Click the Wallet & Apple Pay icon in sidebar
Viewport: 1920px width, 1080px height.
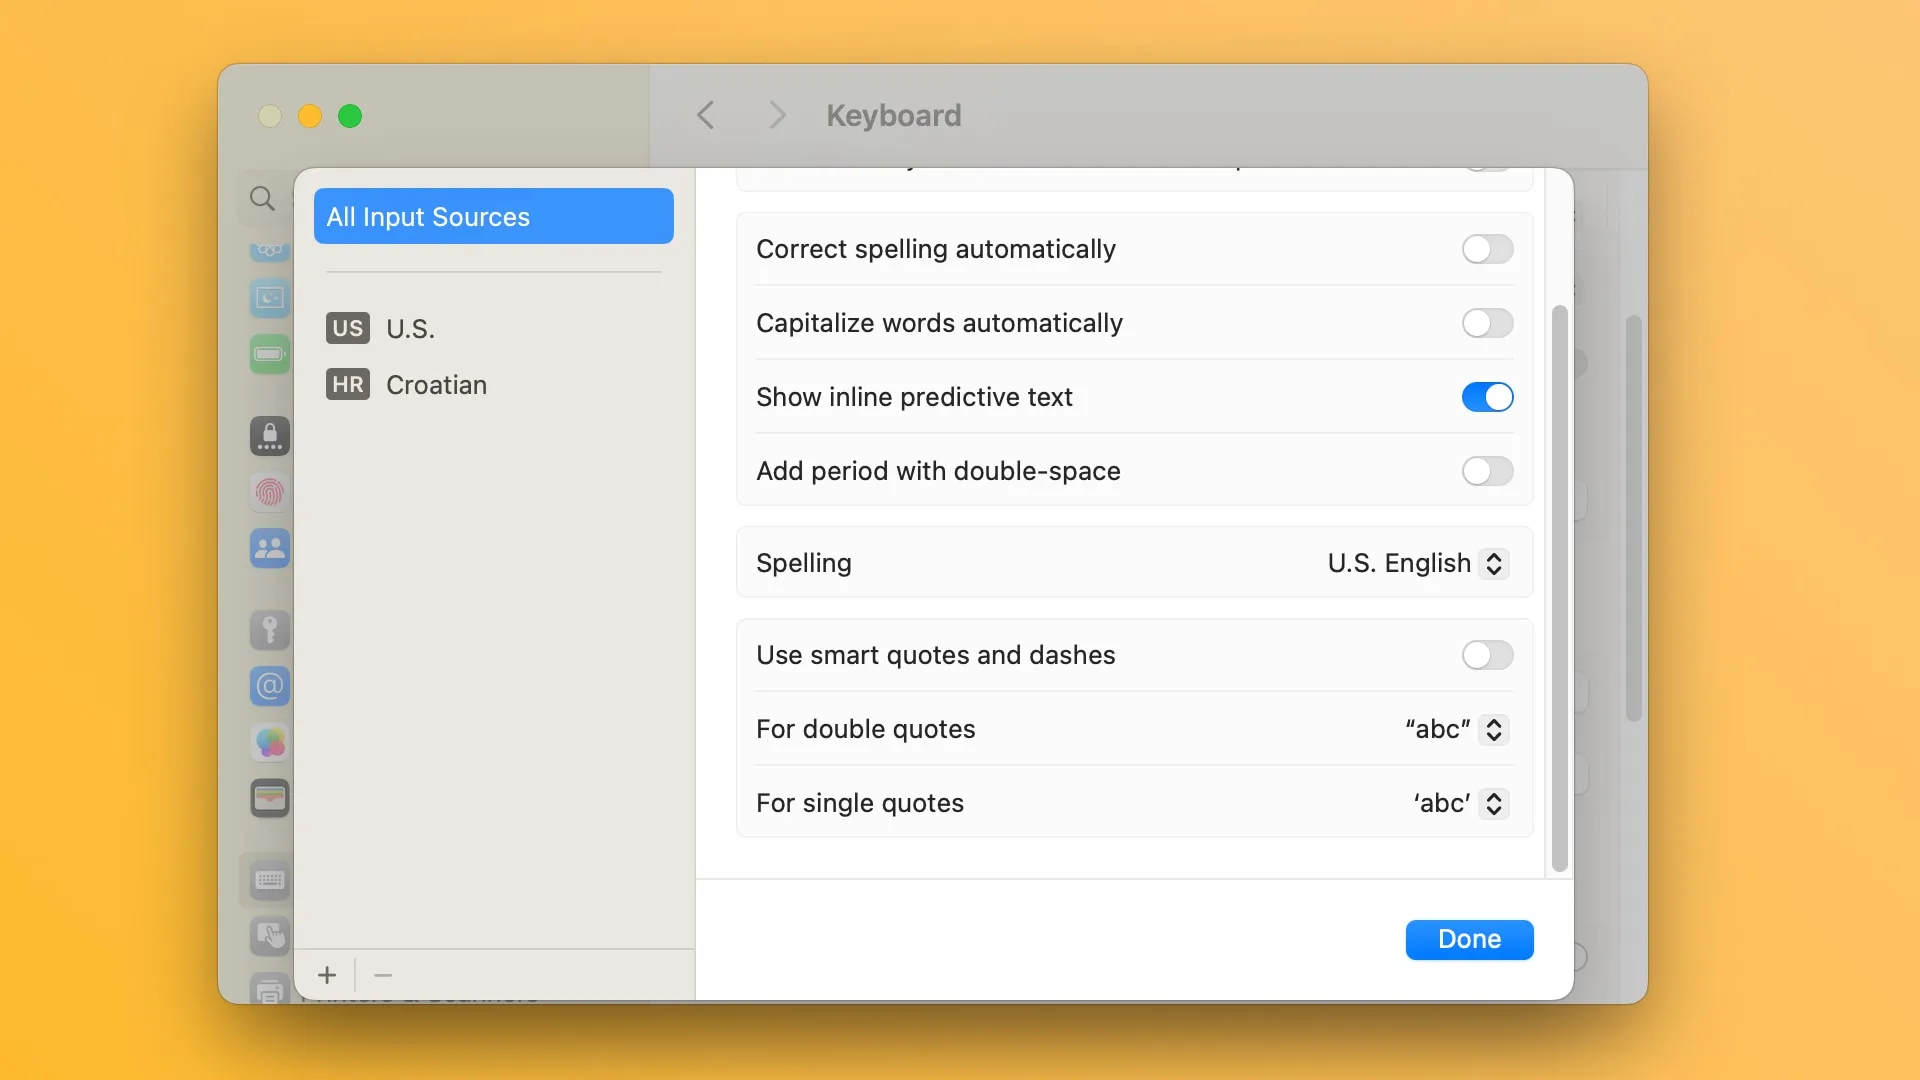click(x=269, y=798)
